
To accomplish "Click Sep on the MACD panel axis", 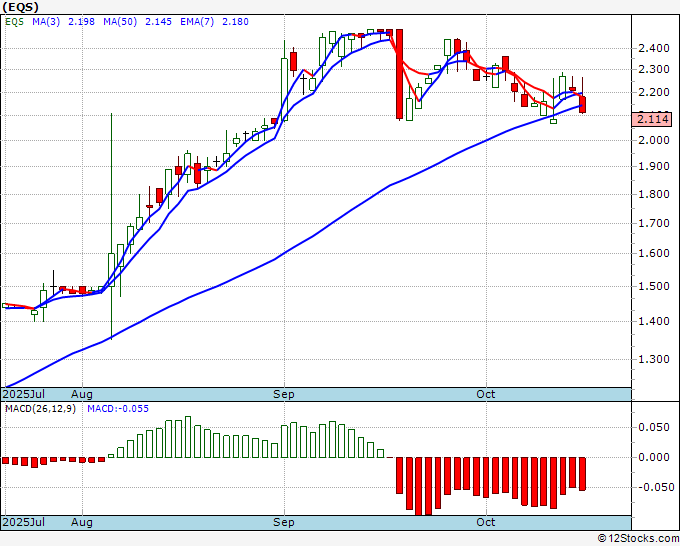I will [x=284, y=522].
